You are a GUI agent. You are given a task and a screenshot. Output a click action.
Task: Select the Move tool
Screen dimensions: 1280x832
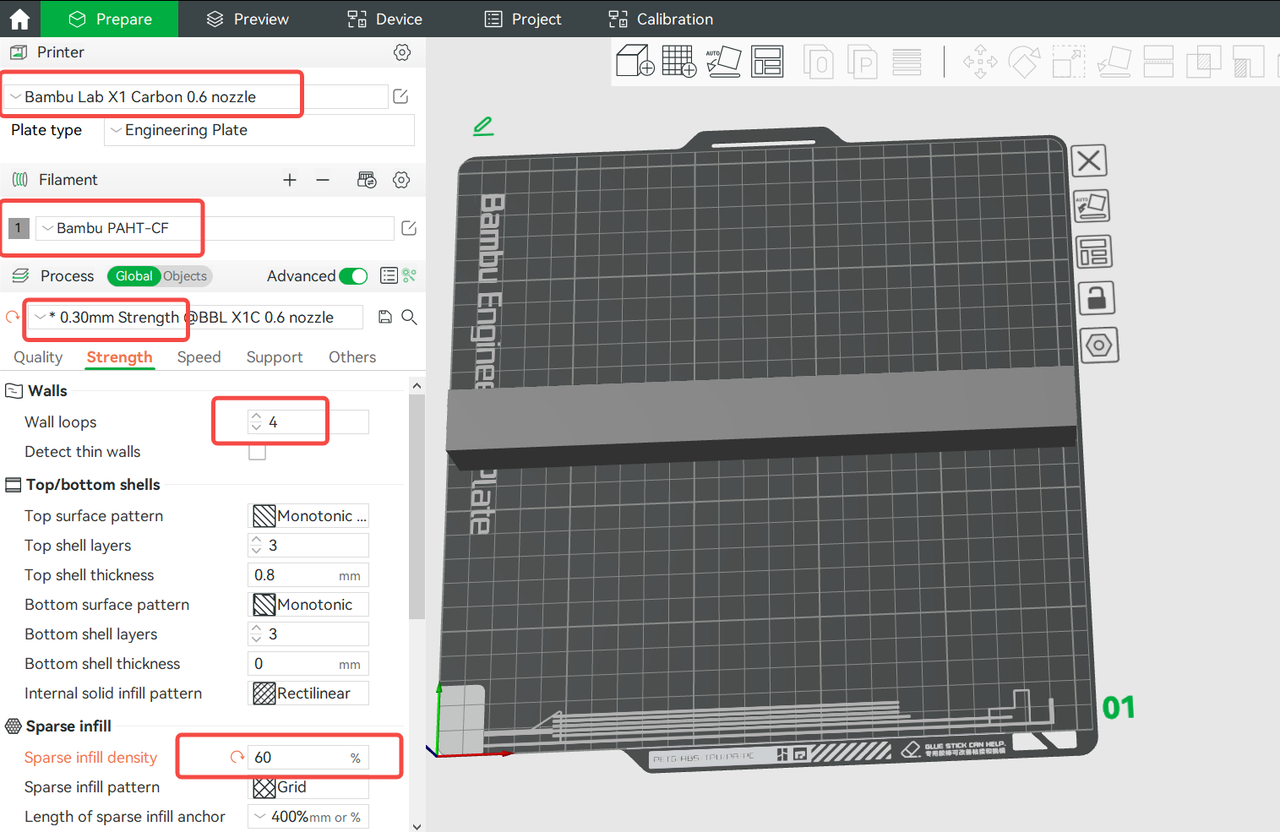click(979, 62)
